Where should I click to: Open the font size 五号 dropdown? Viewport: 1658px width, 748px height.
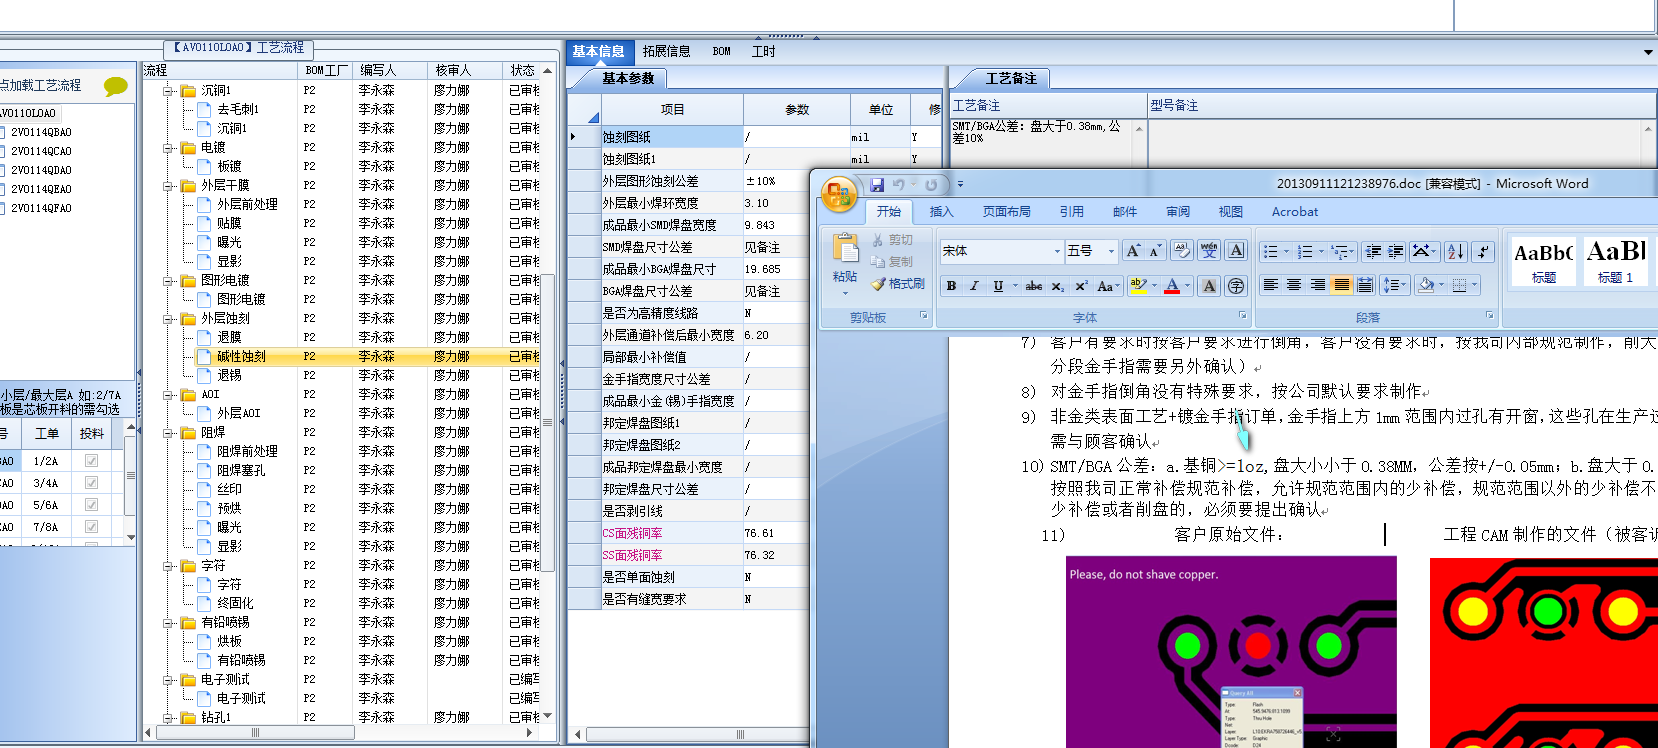(1111, 251)
